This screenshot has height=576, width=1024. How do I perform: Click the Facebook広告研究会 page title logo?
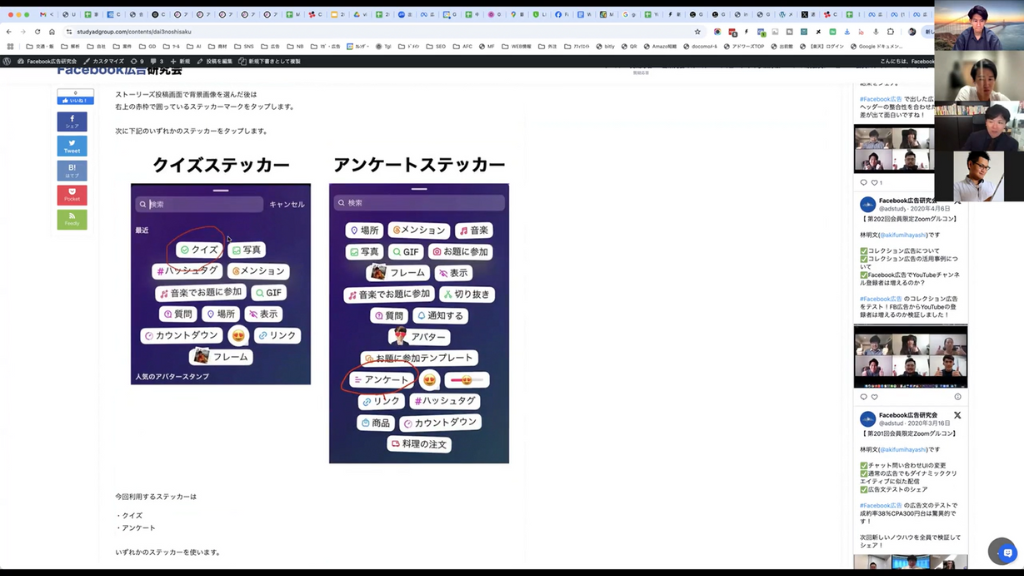119,70
